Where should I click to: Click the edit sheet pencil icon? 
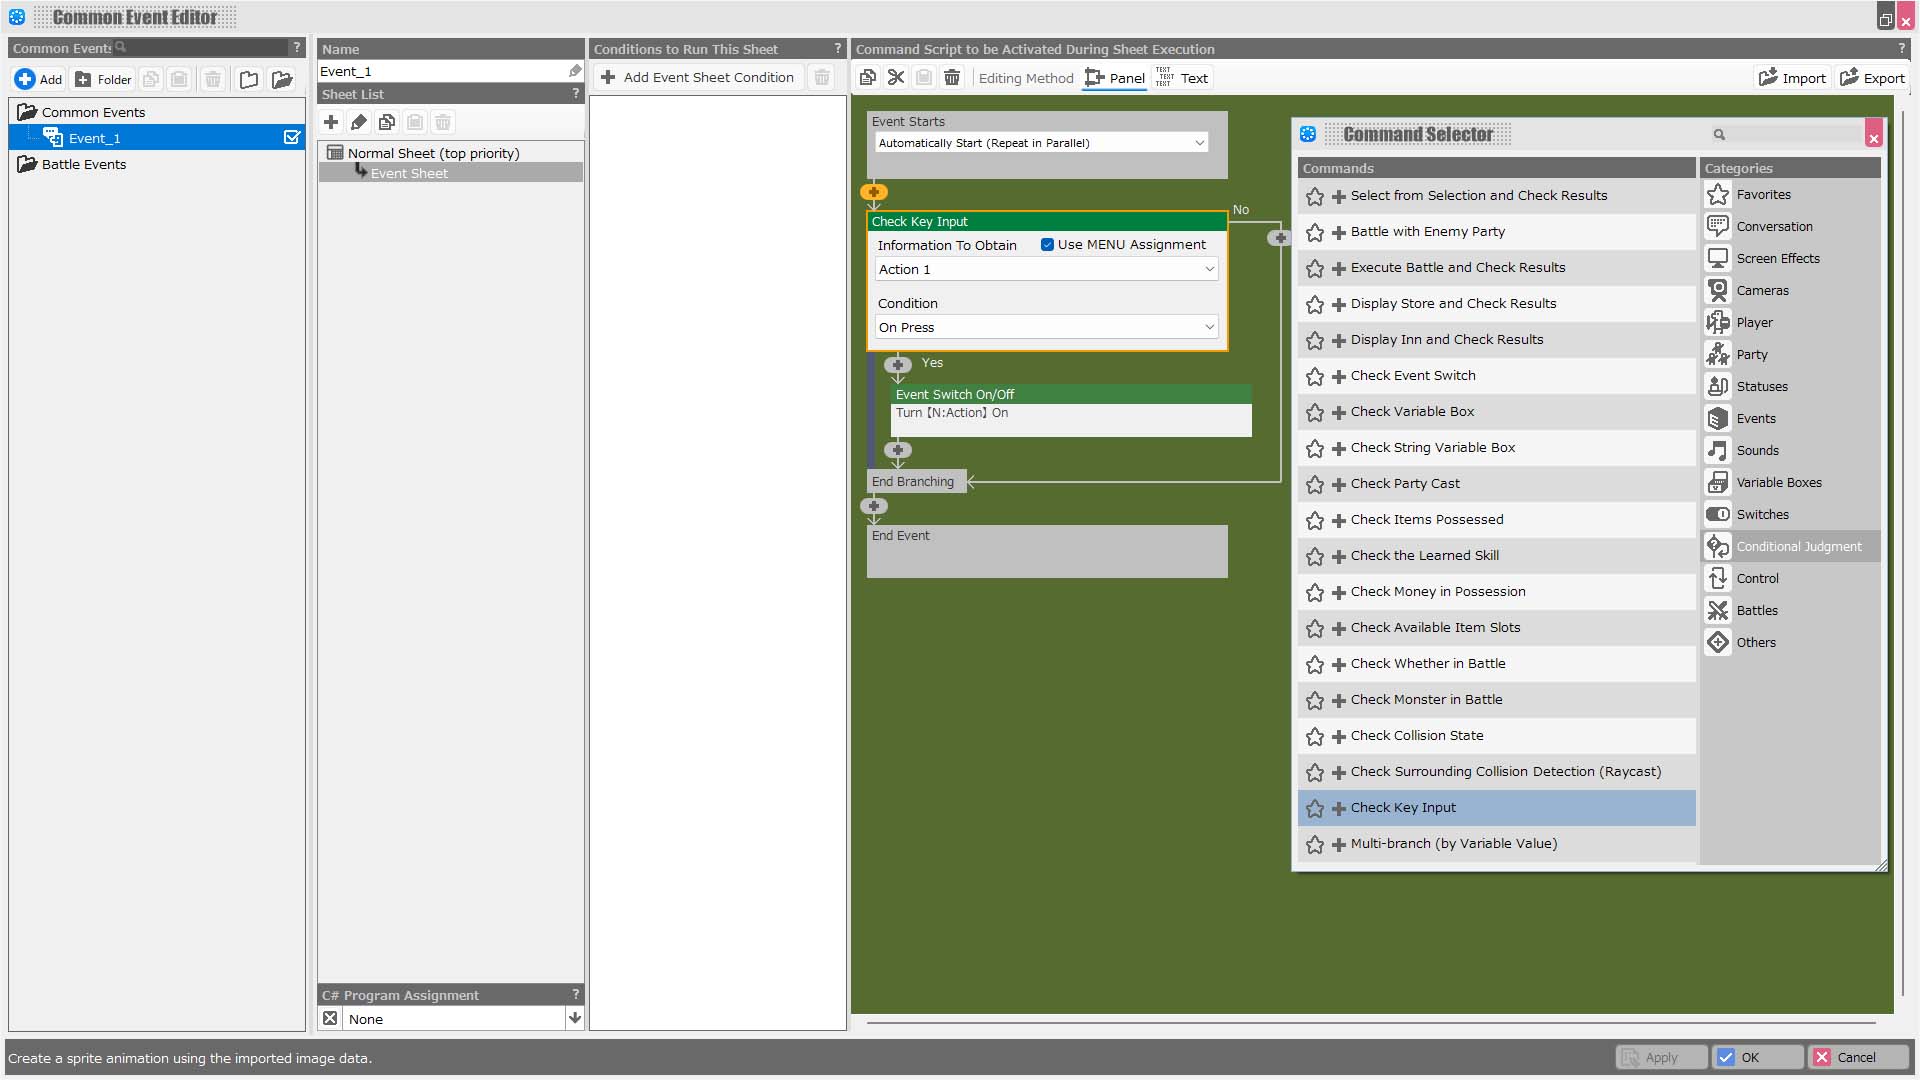tap(359, 122)
